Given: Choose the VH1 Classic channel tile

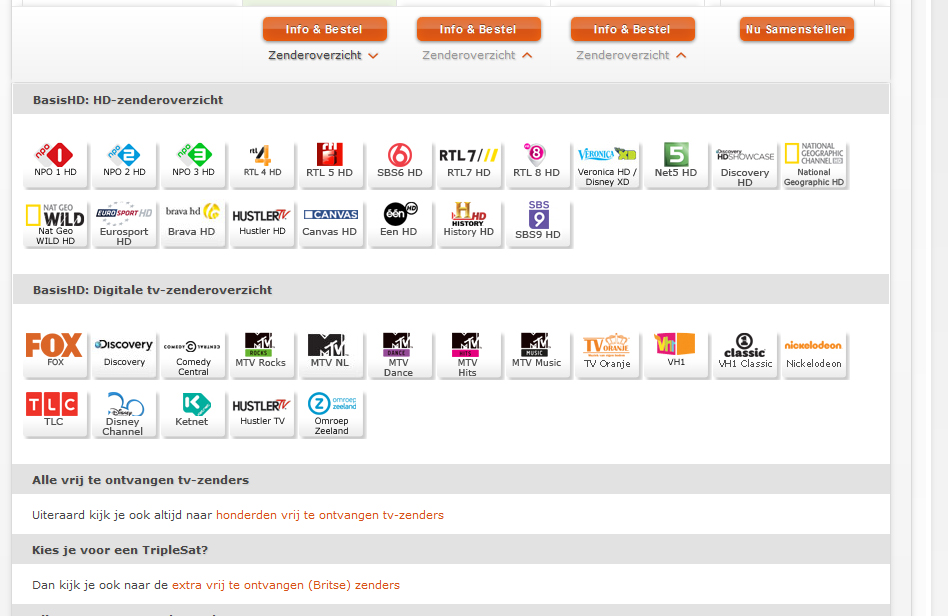Looking at the screenshot, I should [x=744, y=355].
